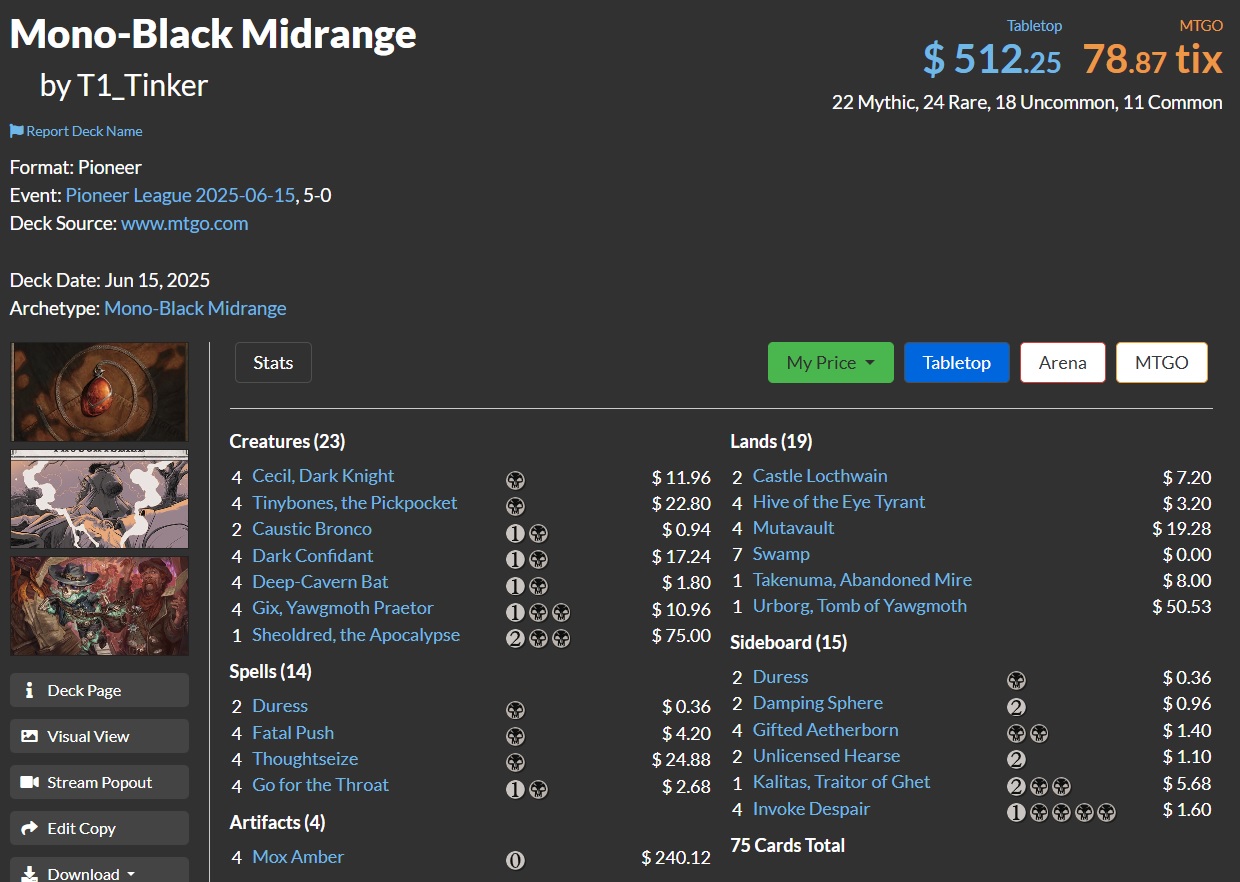
Task: Click the mana cost symbol for Mox Amber
Action: (515, 859)
